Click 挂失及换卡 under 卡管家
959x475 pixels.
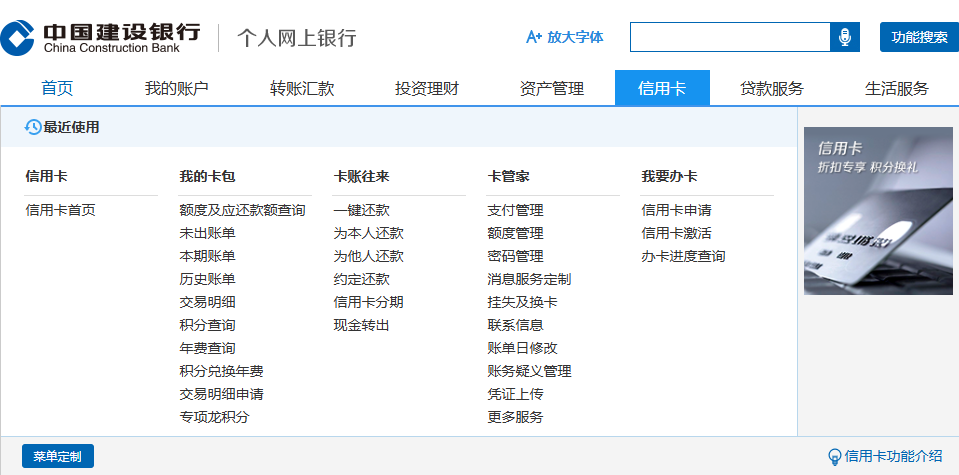(x=522, y=302)
